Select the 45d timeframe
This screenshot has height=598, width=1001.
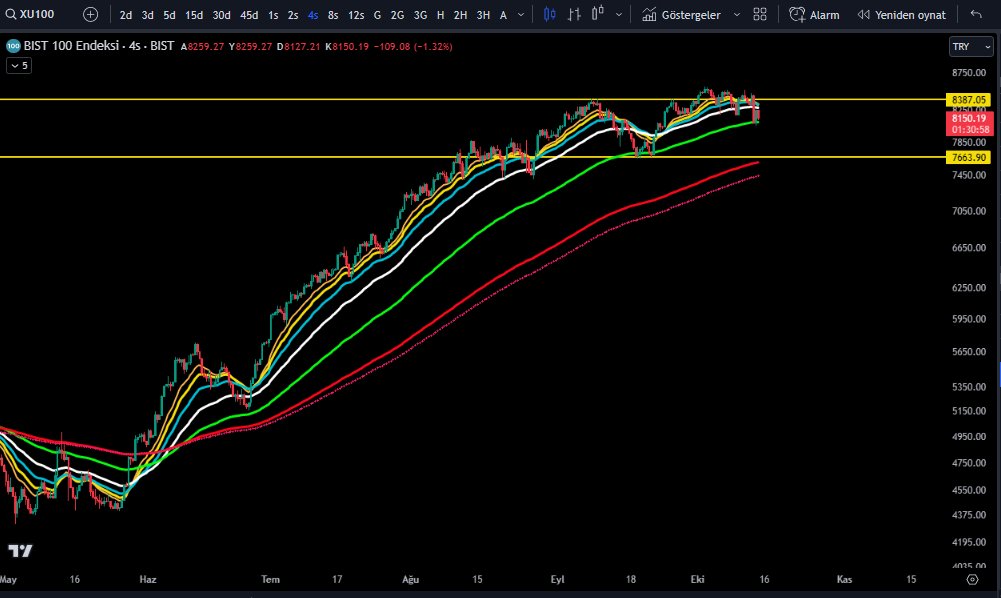[249, 15]
